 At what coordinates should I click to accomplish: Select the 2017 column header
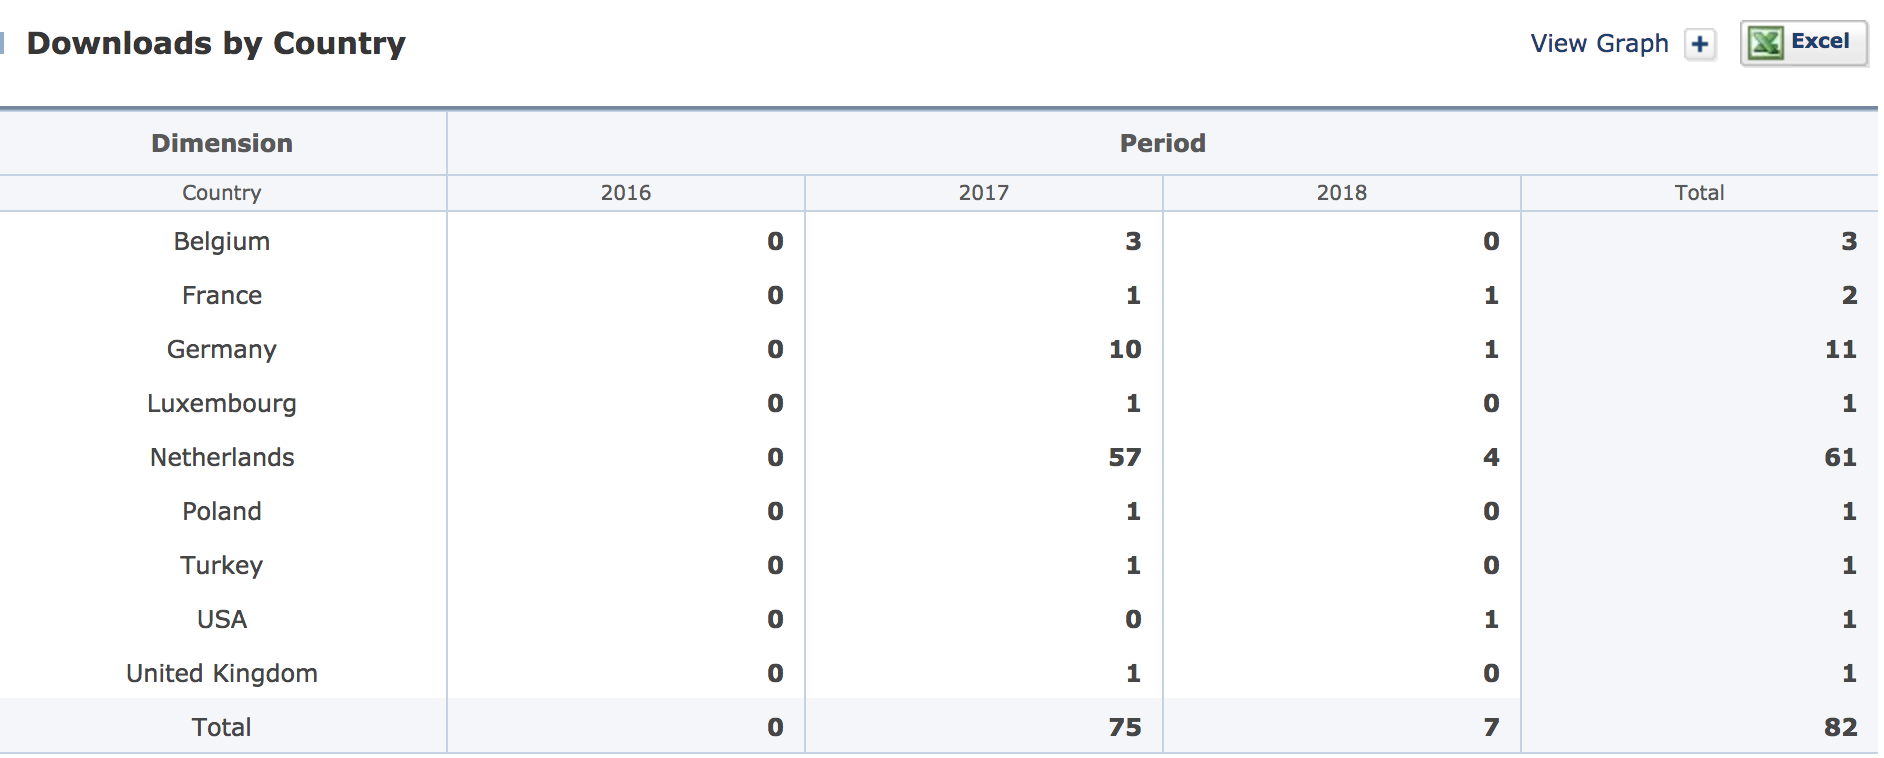pos(983,193)
